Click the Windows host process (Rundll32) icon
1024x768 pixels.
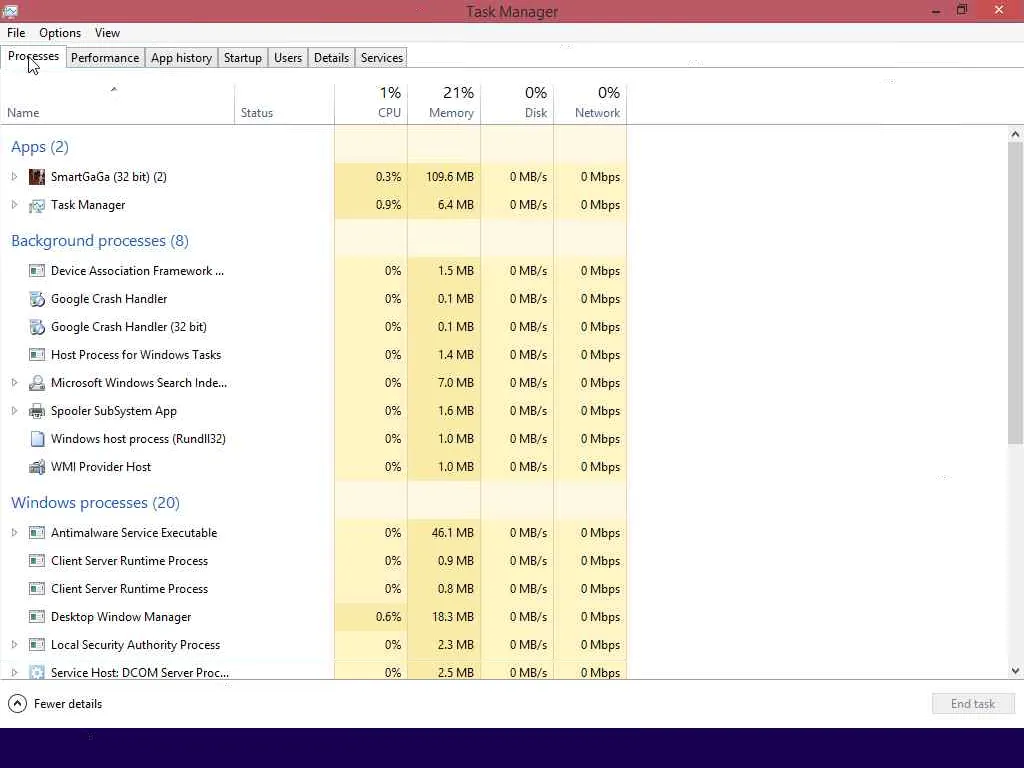tap(37, 439)
